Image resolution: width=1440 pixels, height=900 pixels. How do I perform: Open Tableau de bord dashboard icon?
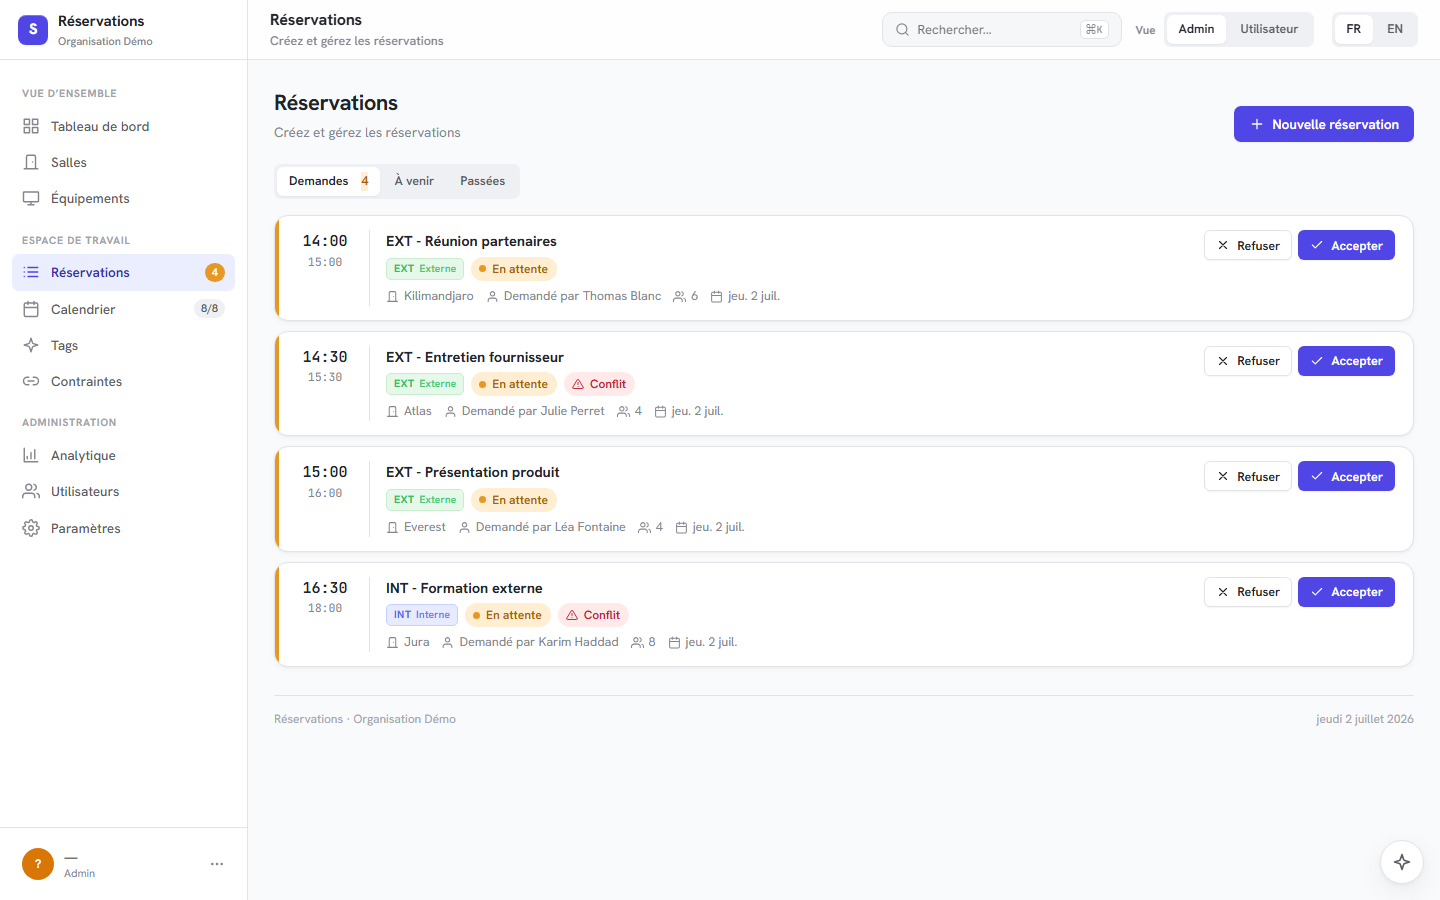(31, 126)
